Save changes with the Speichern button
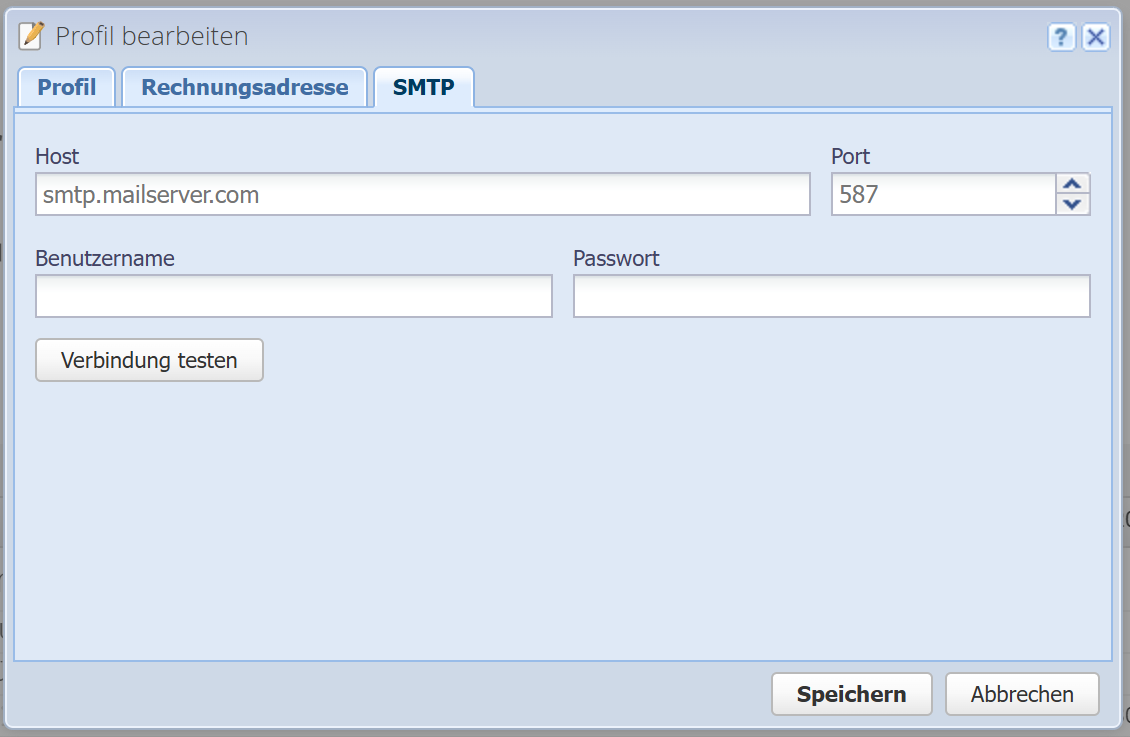Viewport: 1130px width, 737px height. 851,694
